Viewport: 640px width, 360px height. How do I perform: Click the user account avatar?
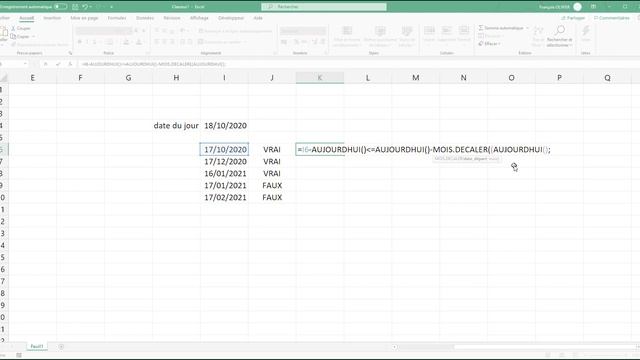click(x=577, y=7)
